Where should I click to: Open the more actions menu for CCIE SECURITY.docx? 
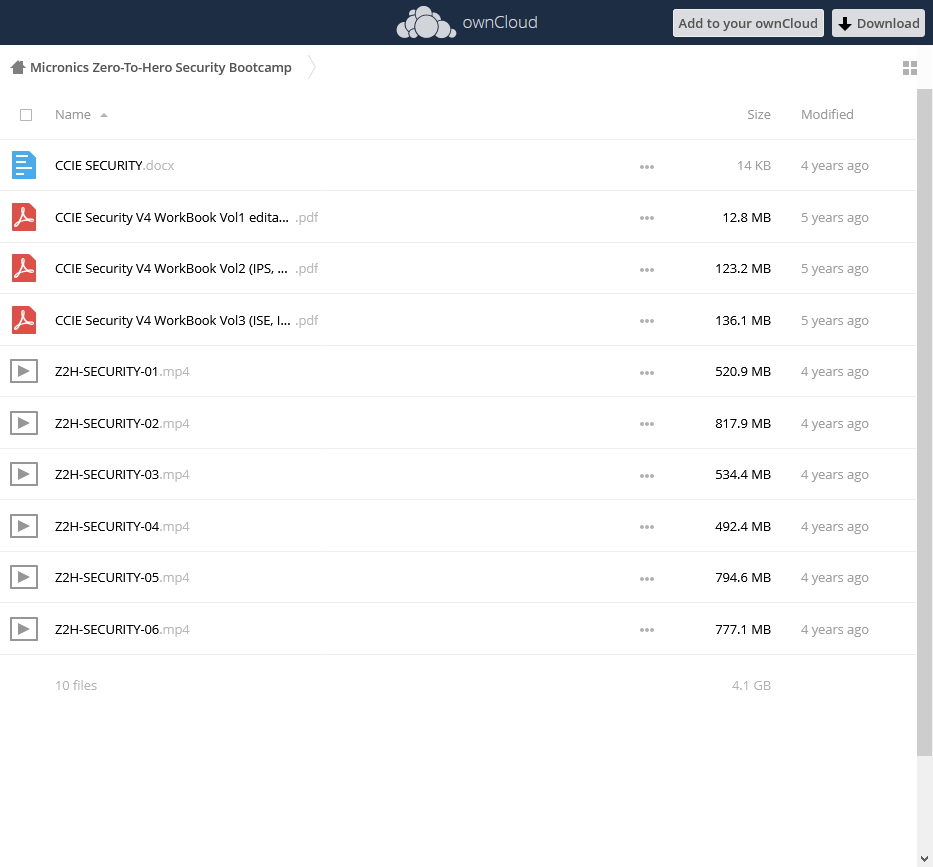point(647,167)
